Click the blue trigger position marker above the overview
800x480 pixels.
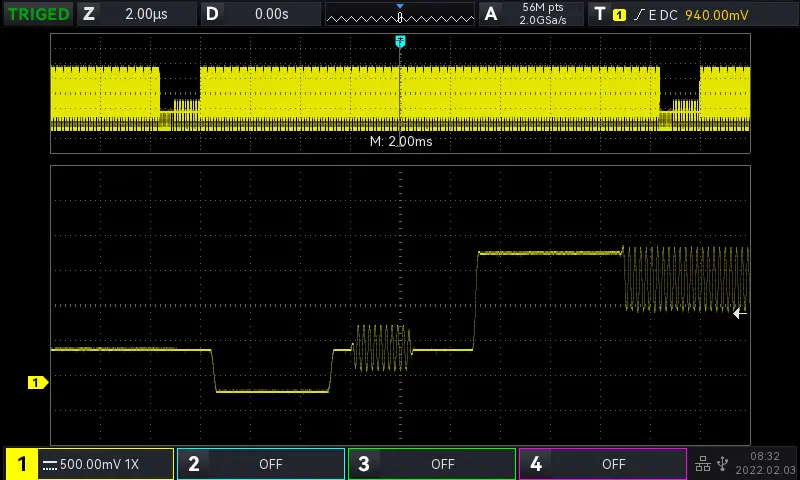coord(400,41)
